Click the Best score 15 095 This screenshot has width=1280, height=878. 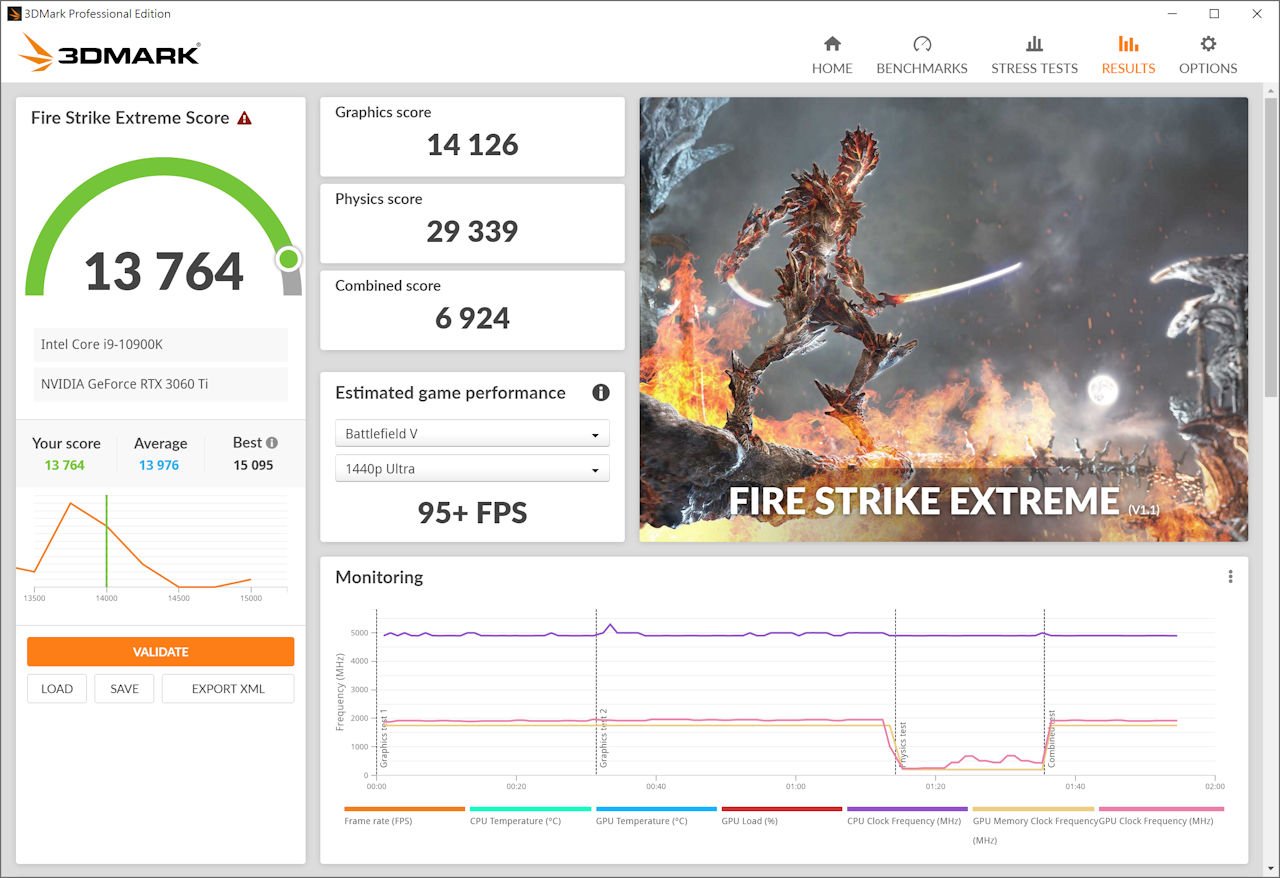tap(253, 465)
